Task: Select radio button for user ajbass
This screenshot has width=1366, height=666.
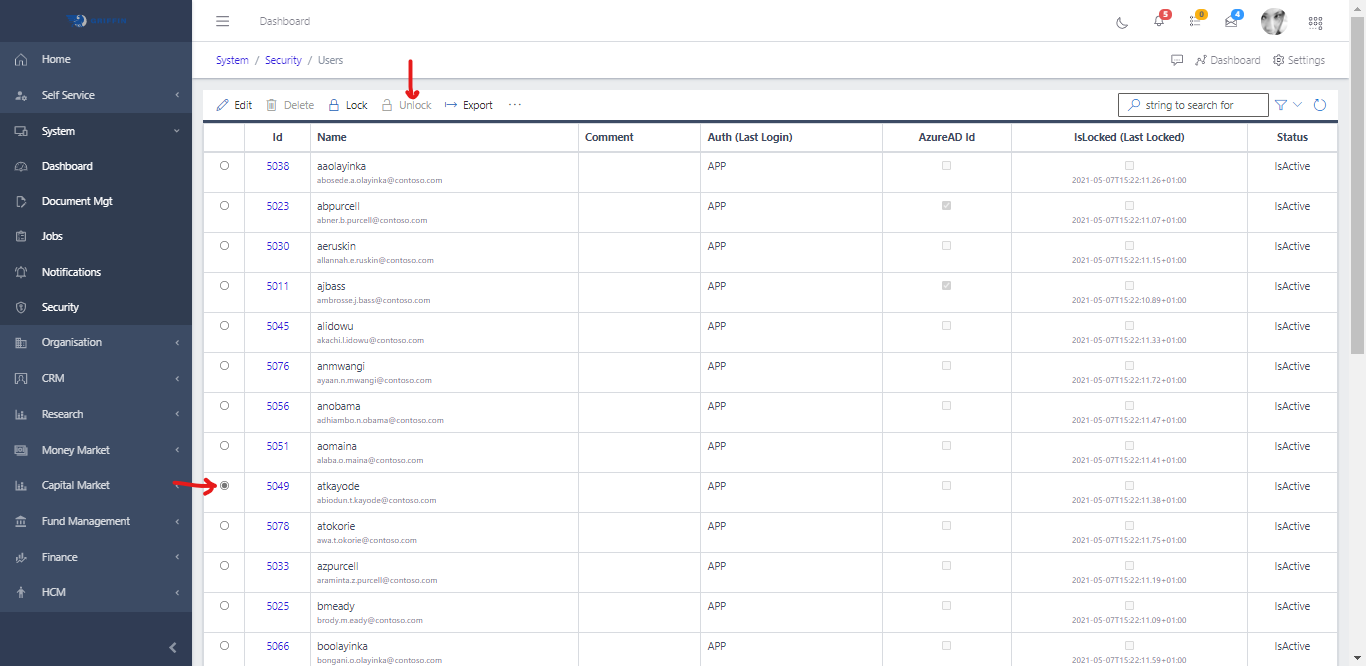Action: click(224, 286)
